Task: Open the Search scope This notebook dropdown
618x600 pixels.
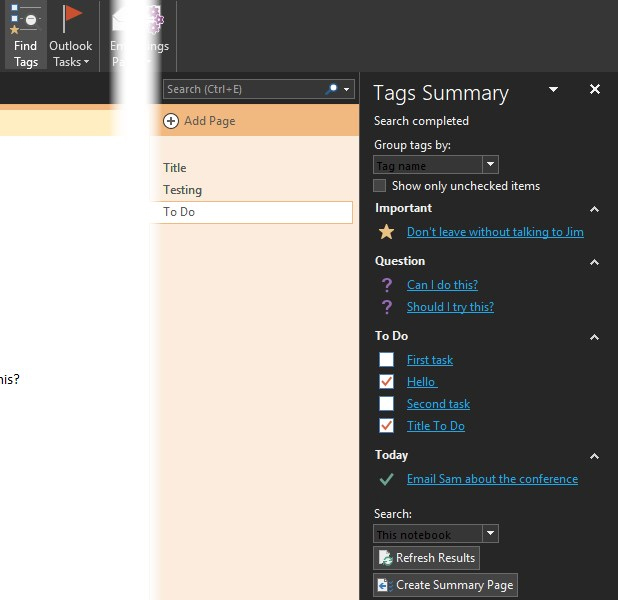Action: click(x=490, y=534)
